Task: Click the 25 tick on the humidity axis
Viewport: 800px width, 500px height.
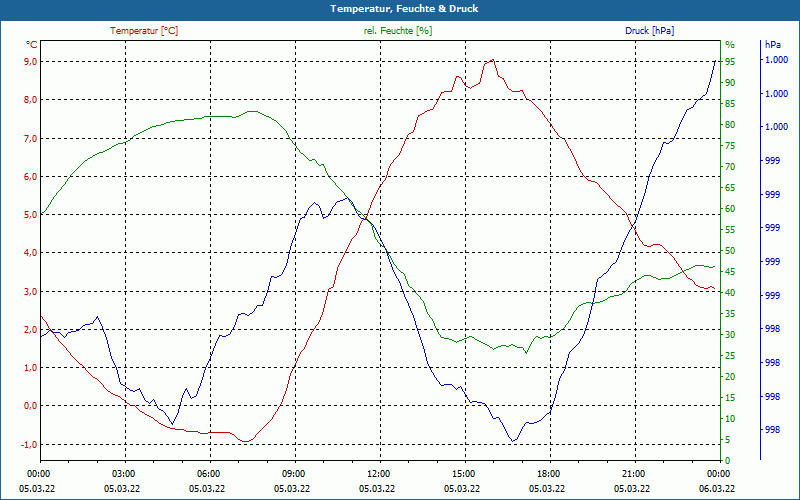Action: 730,356
